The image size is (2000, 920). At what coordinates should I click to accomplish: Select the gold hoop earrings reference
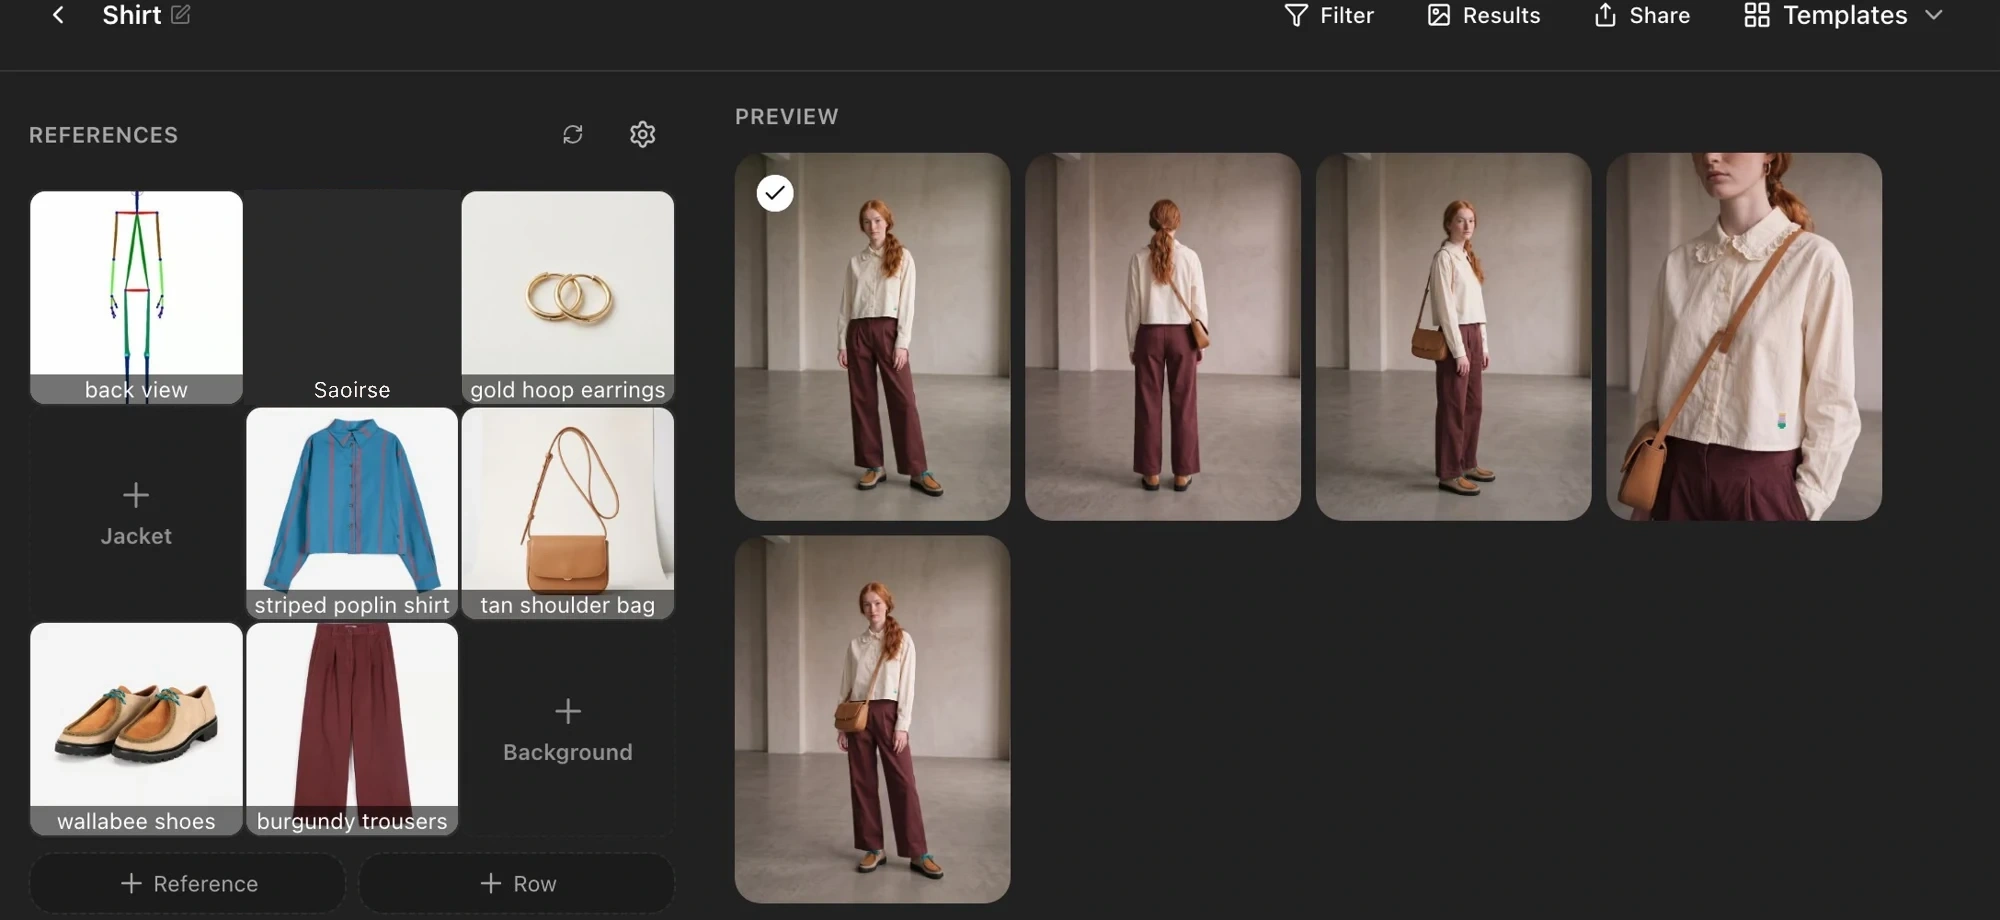click(568, 297)
